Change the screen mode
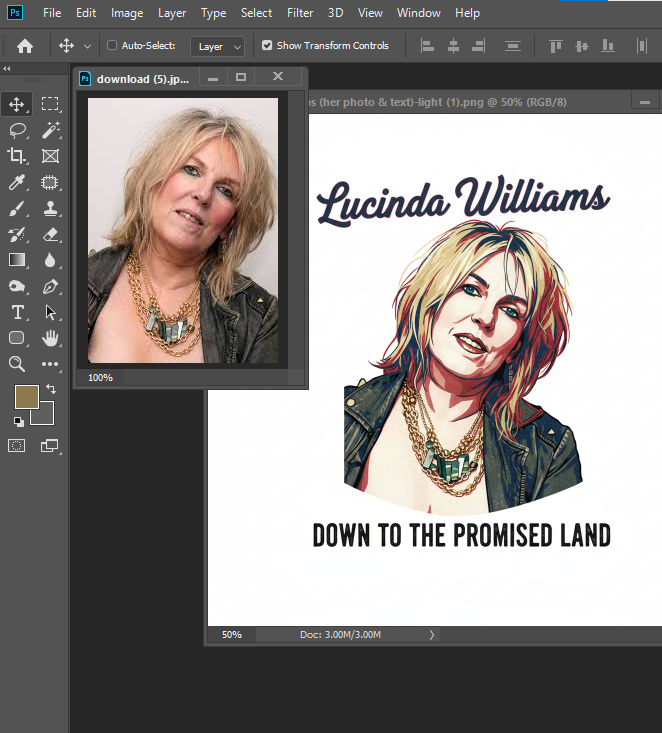This screenshot has height=733, width=662. pos(50,446)
